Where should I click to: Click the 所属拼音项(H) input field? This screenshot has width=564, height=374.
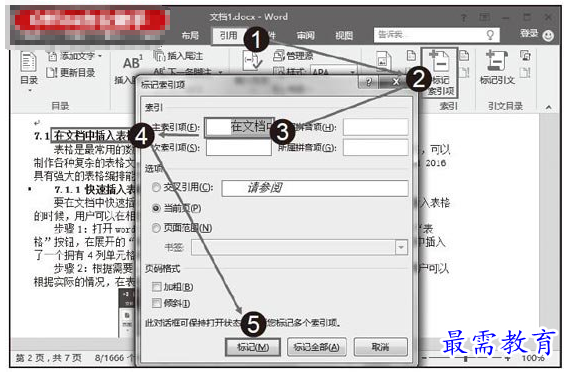(376, 127)
